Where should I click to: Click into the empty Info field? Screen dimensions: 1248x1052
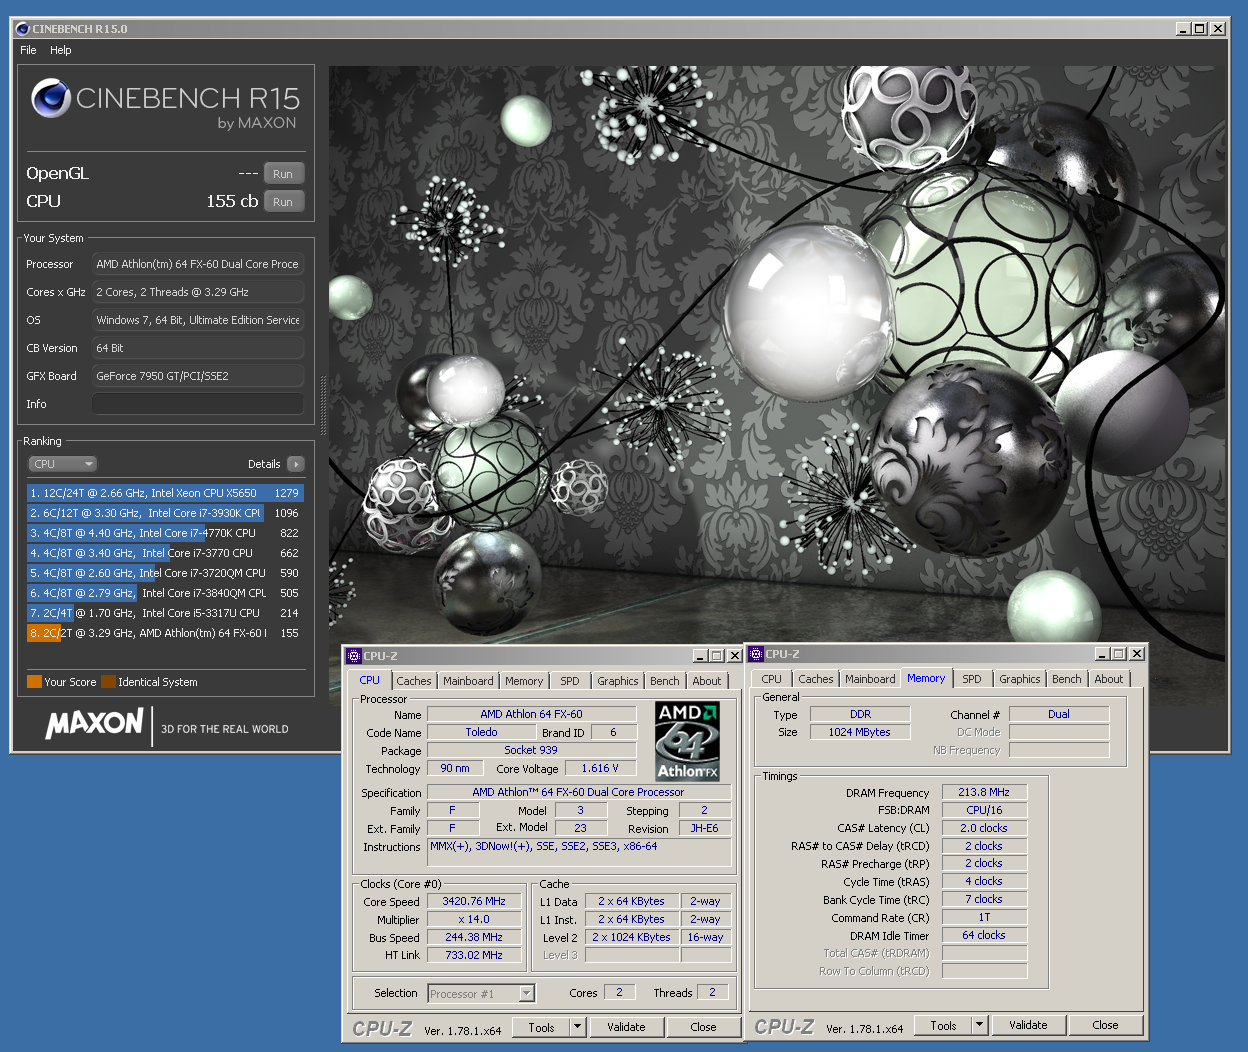pos(197,404)
